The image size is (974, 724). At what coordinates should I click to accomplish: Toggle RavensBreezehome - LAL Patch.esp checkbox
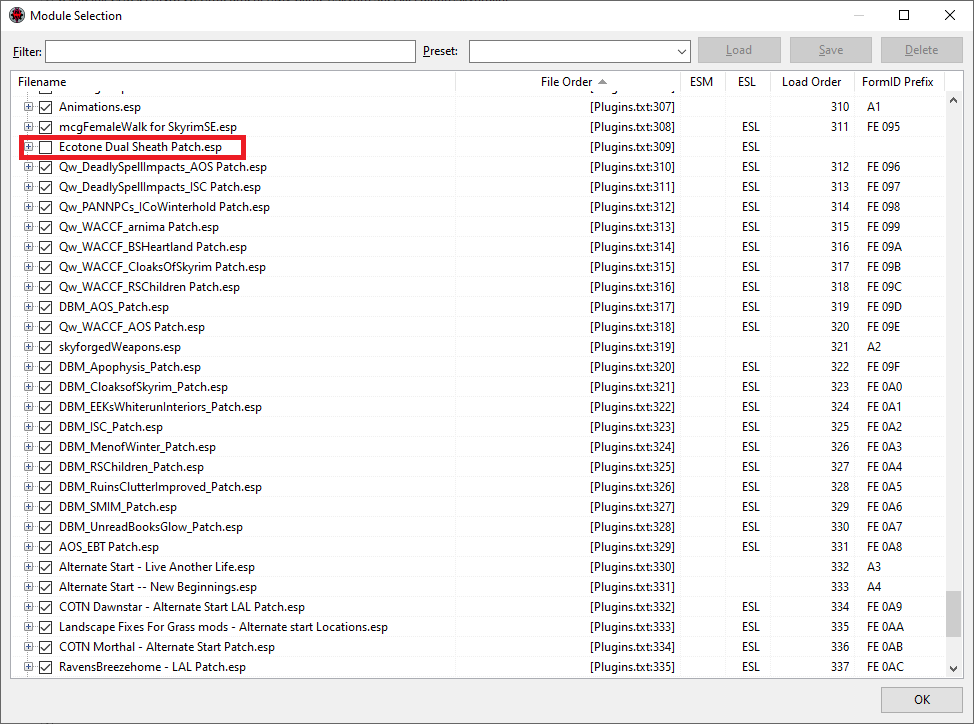(x=45, y=667)
